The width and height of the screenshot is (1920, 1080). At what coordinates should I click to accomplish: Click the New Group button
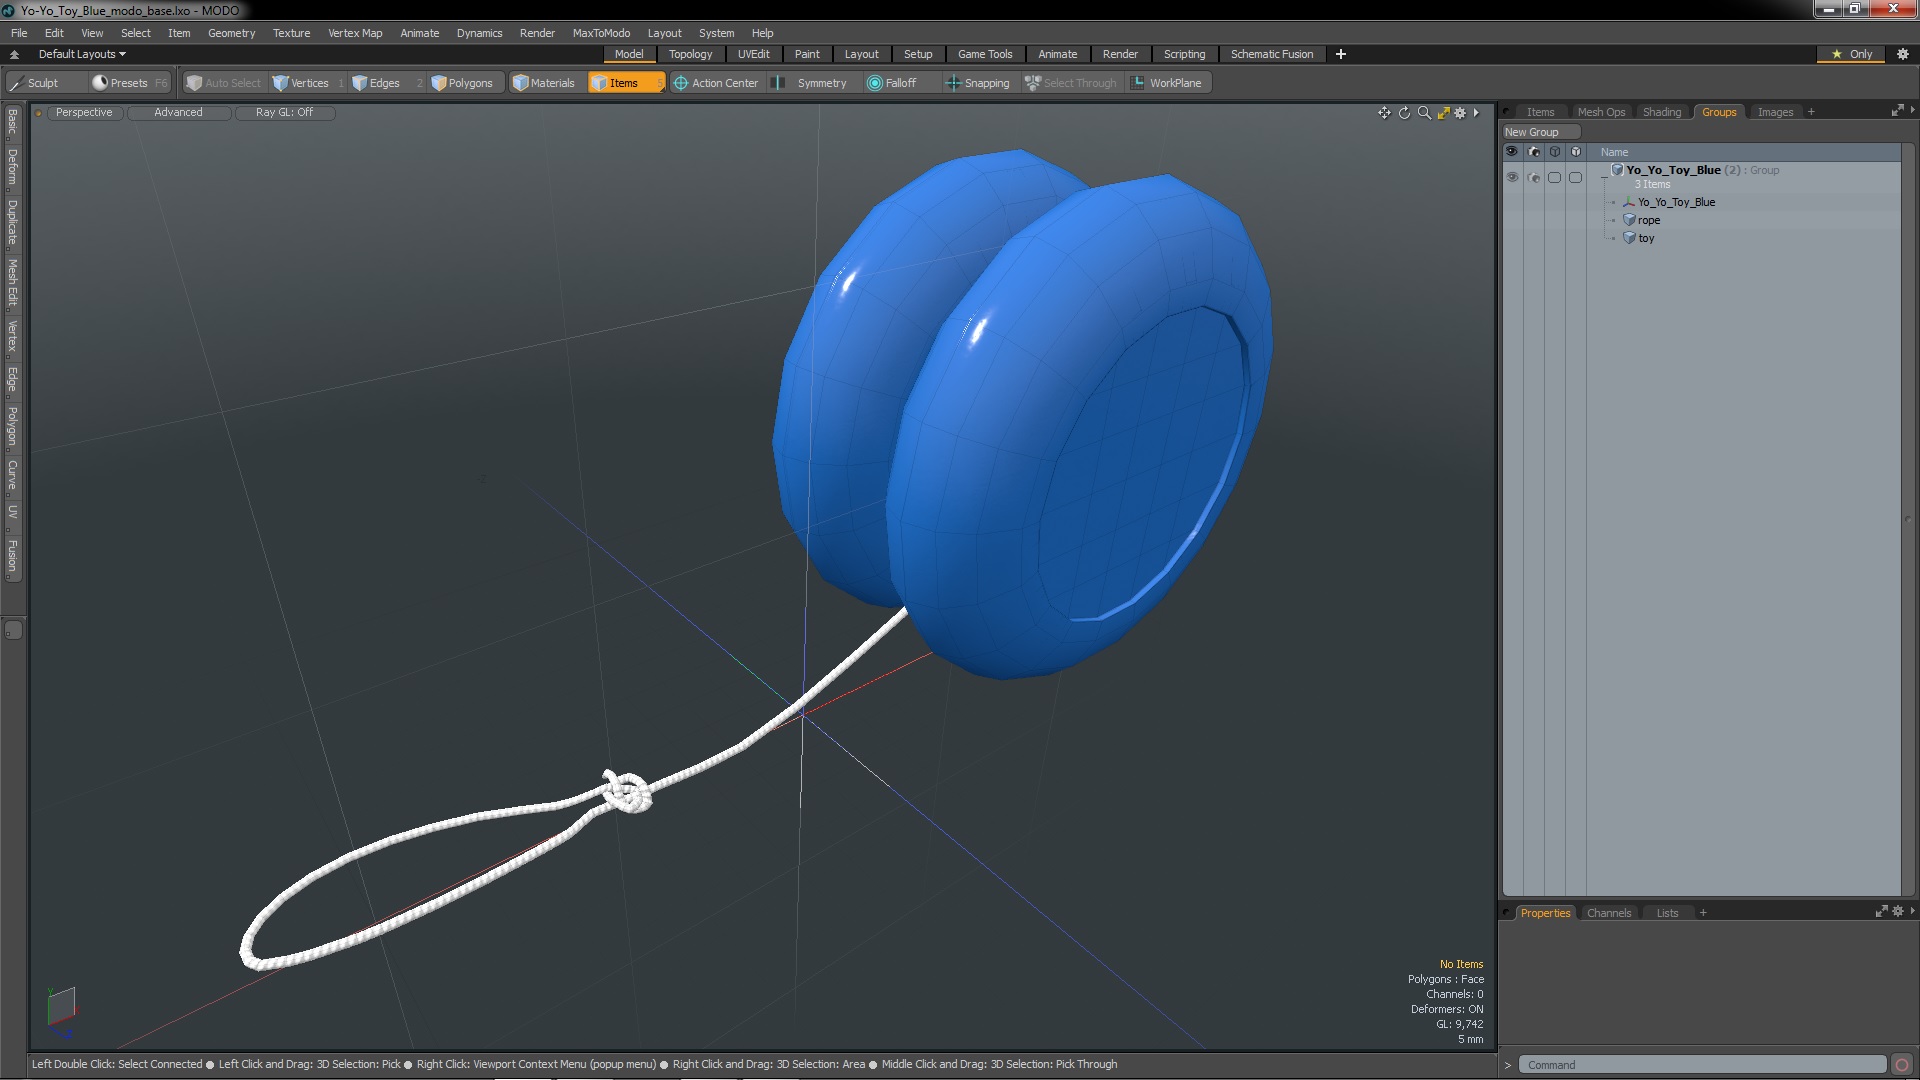click(x=1532, y=132)
